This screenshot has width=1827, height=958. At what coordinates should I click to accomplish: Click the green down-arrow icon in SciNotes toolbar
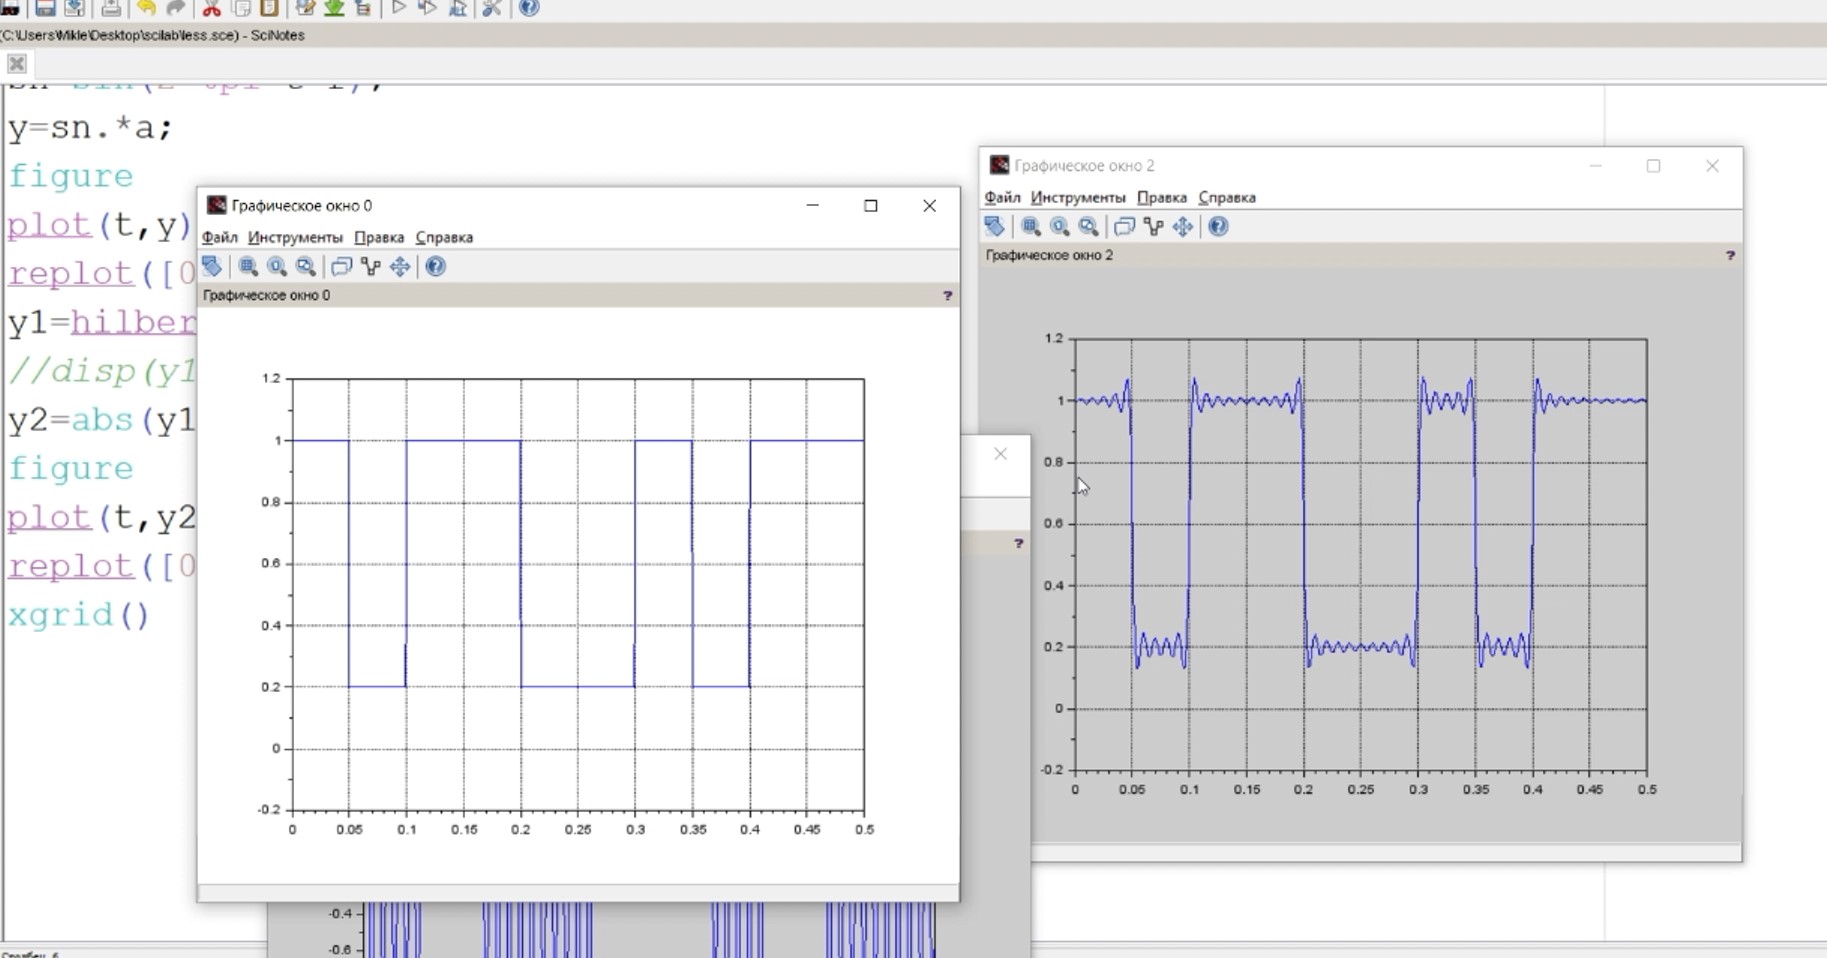point(334,8)
